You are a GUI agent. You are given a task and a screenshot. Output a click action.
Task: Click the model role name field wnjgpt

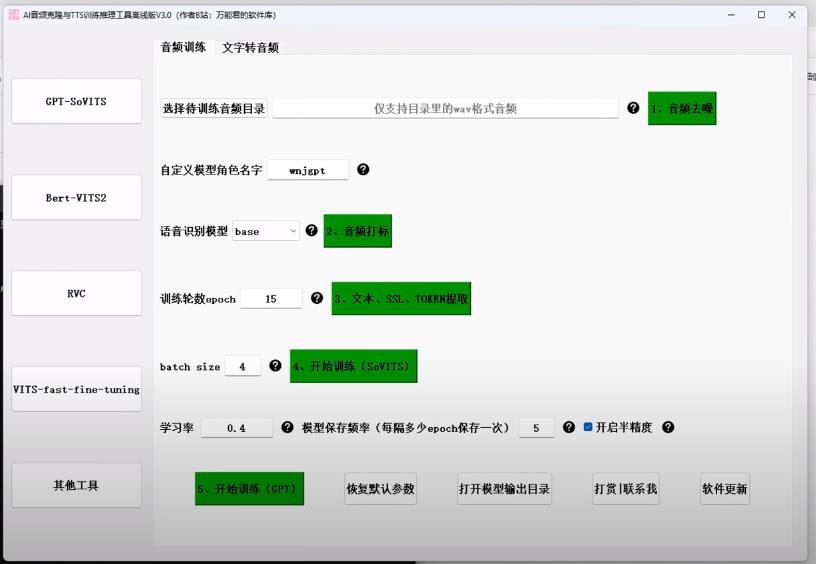pos(308,170)
